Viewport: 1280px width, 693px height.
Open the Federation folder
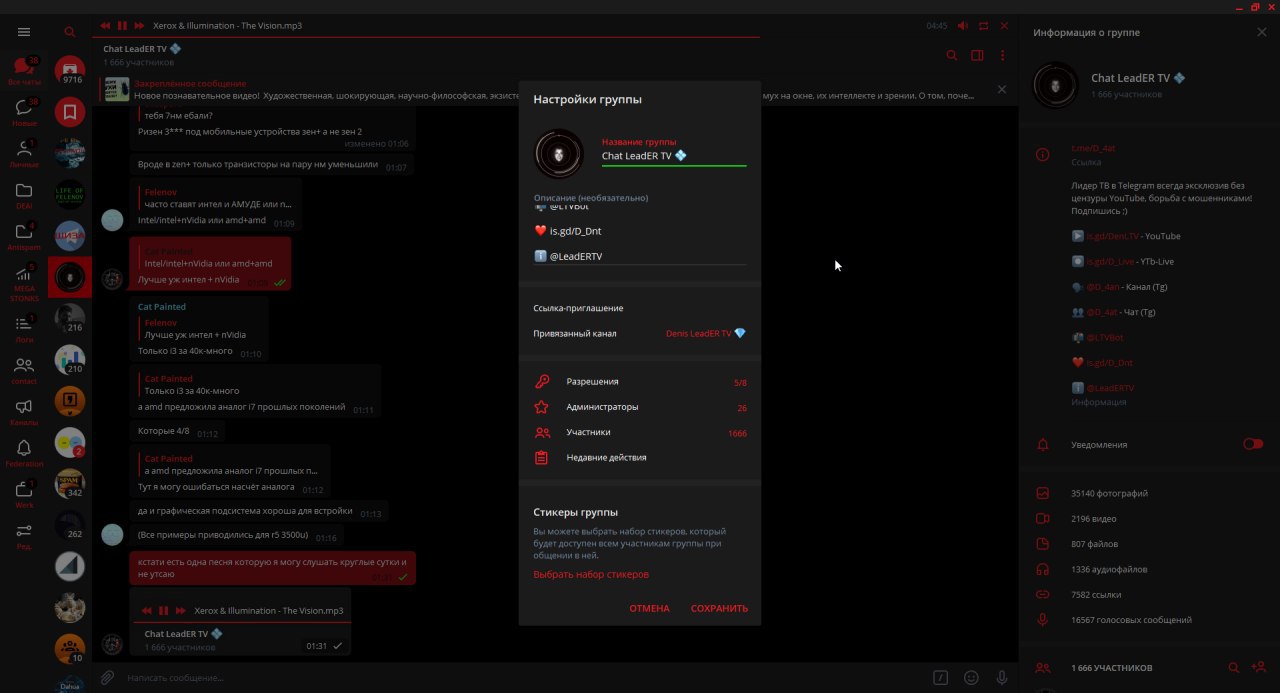click(24, 453)
